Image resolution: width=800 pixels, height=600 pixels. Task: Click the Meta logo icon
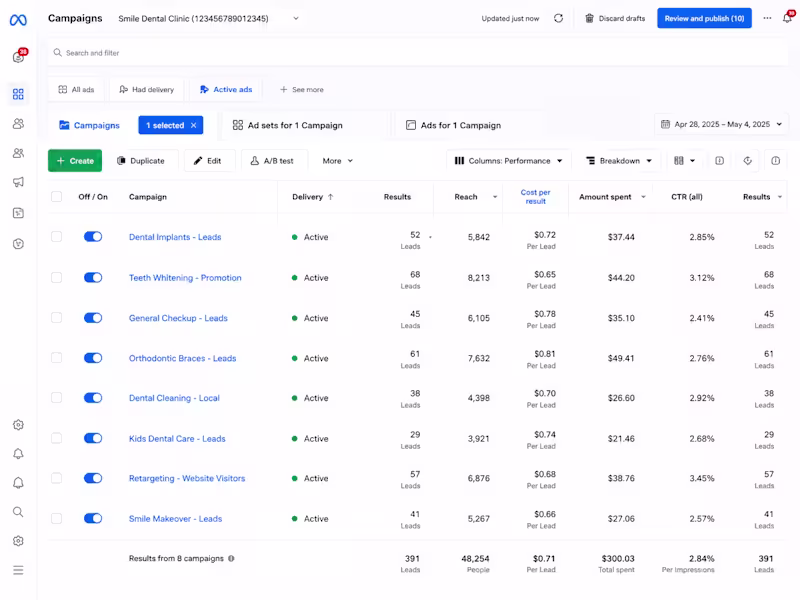[x=18, y=20]
